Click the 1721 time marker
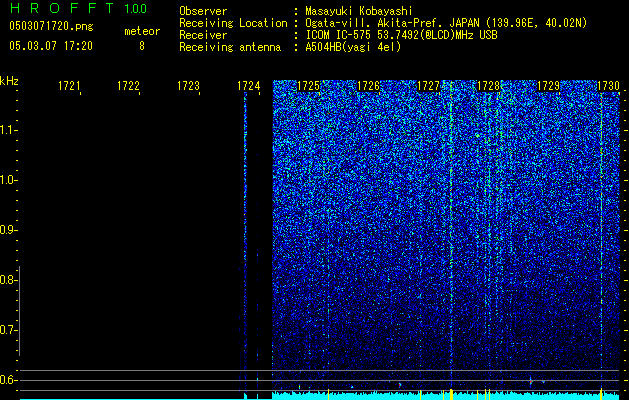The image size is (629, 400). click(69, 86)
